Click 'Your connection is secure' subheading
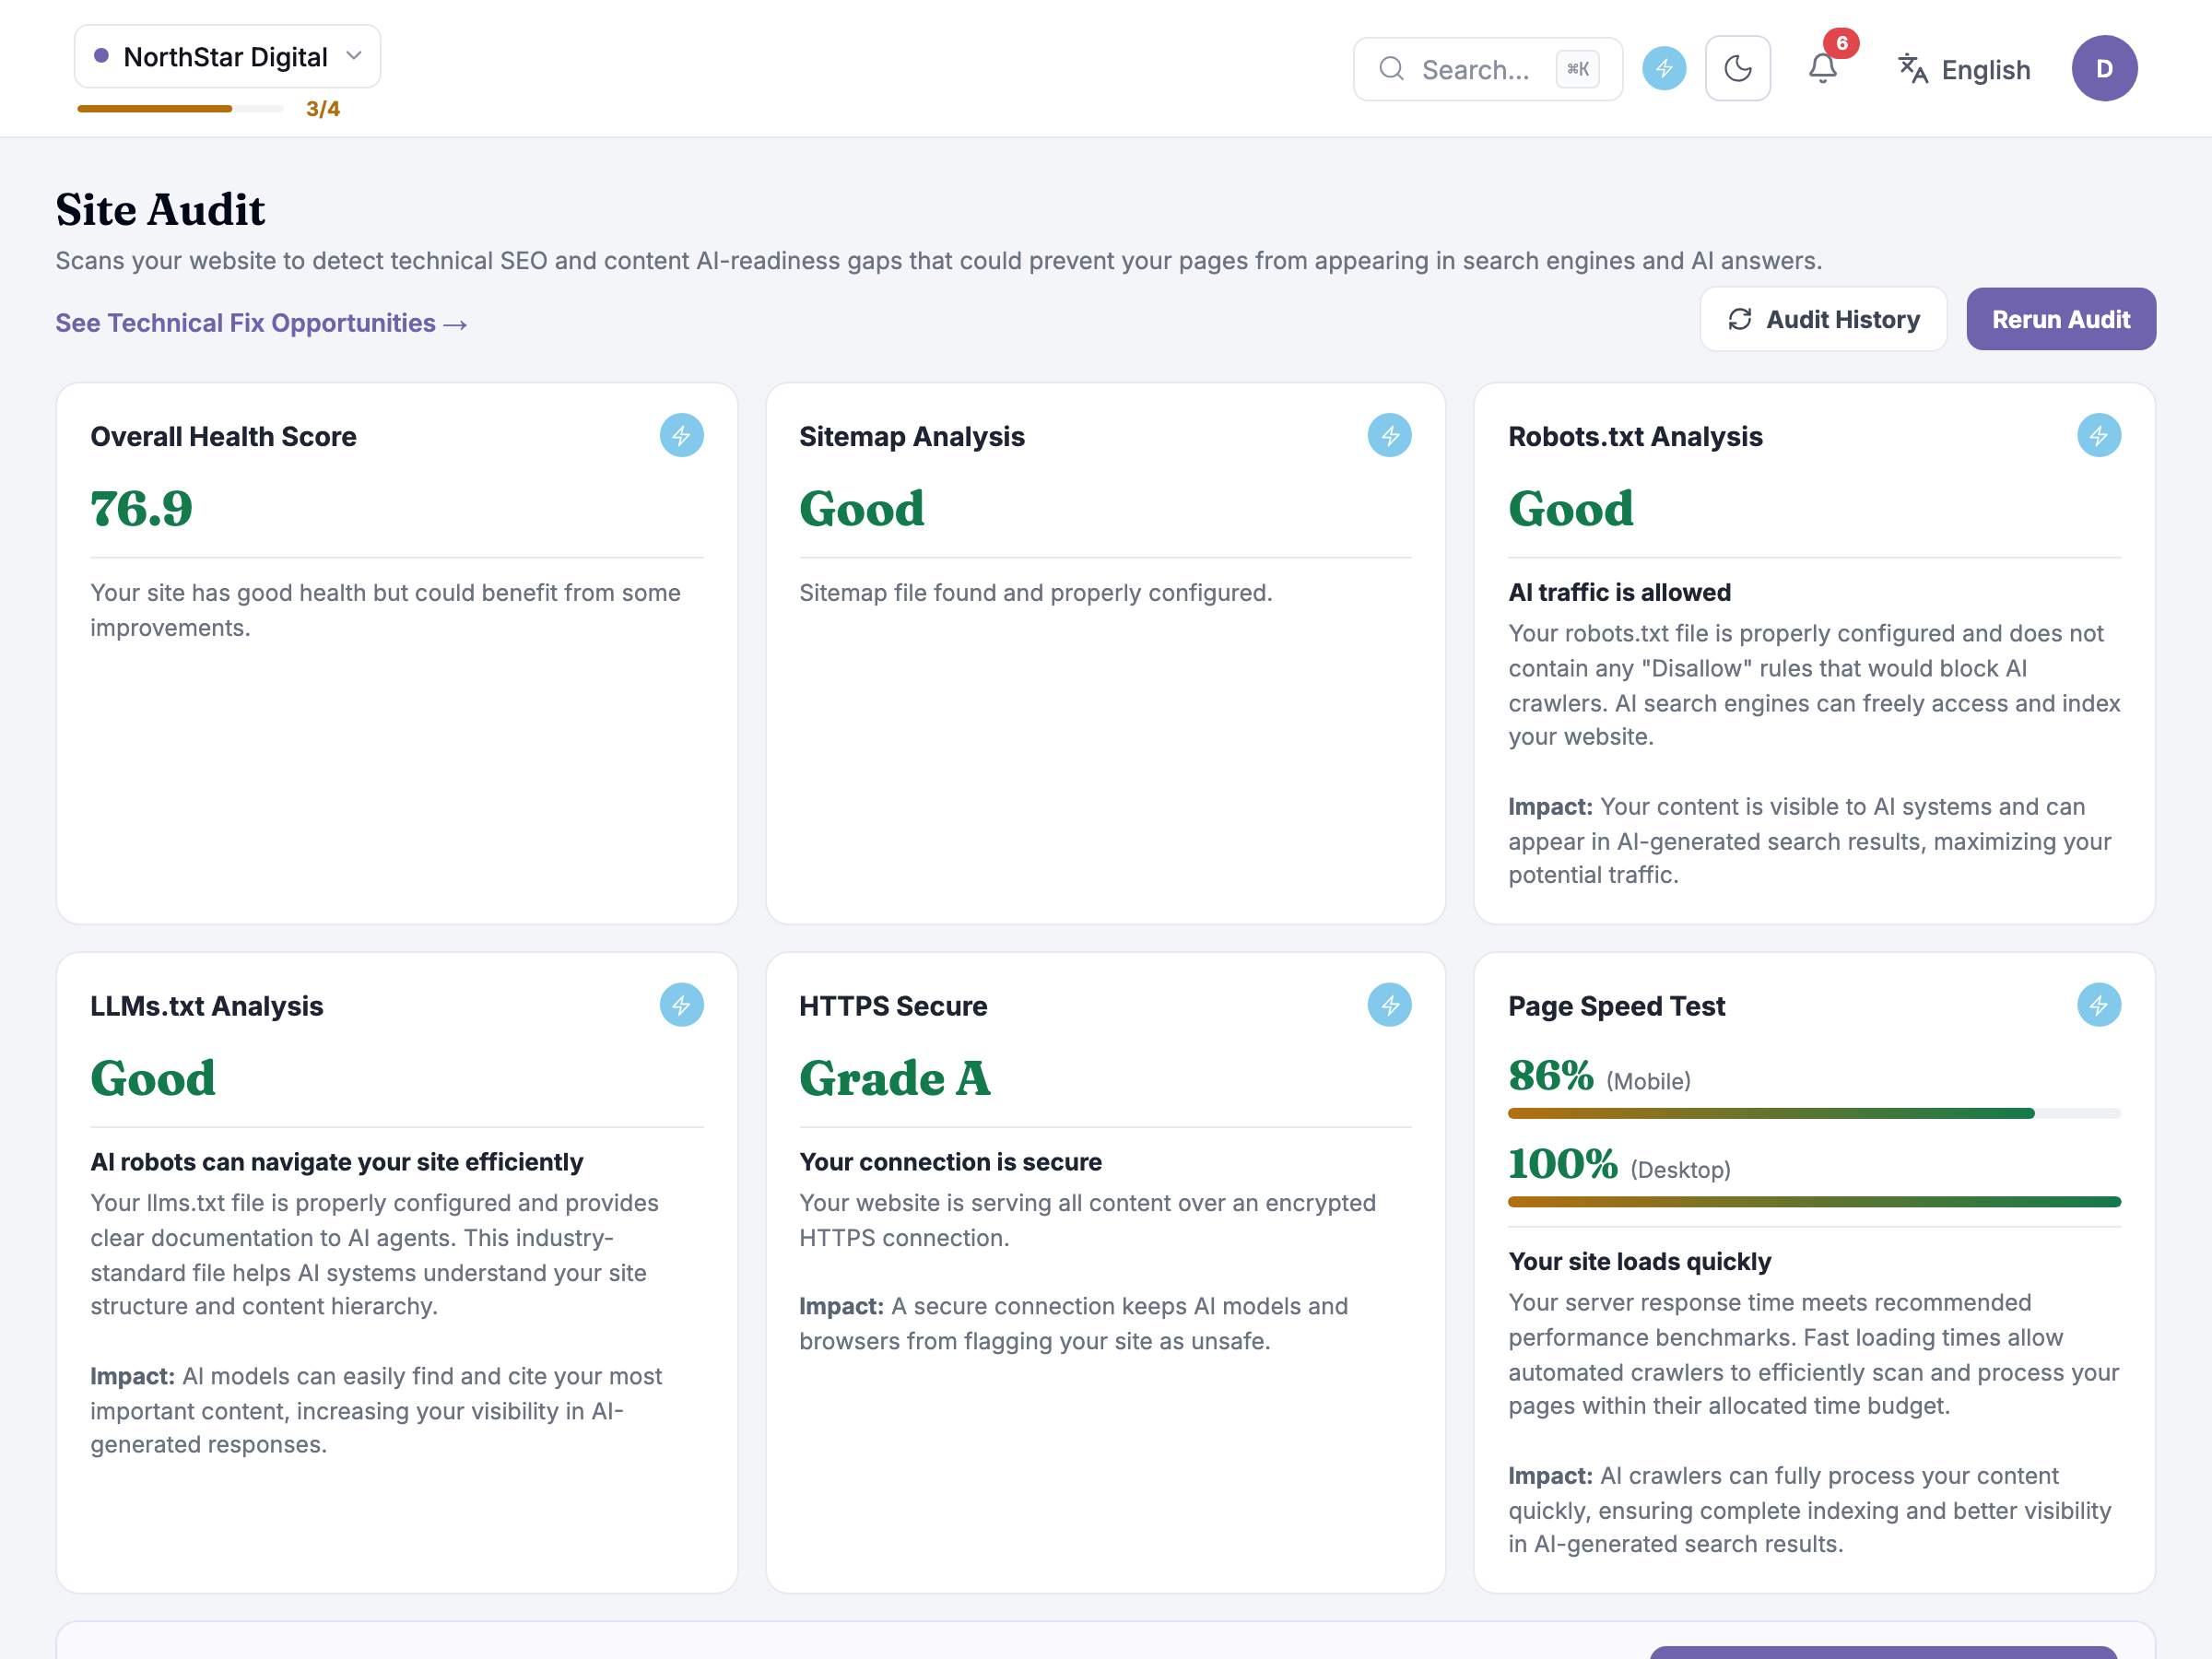The image size is (2212, 1659). click(x=950, y=1162)
